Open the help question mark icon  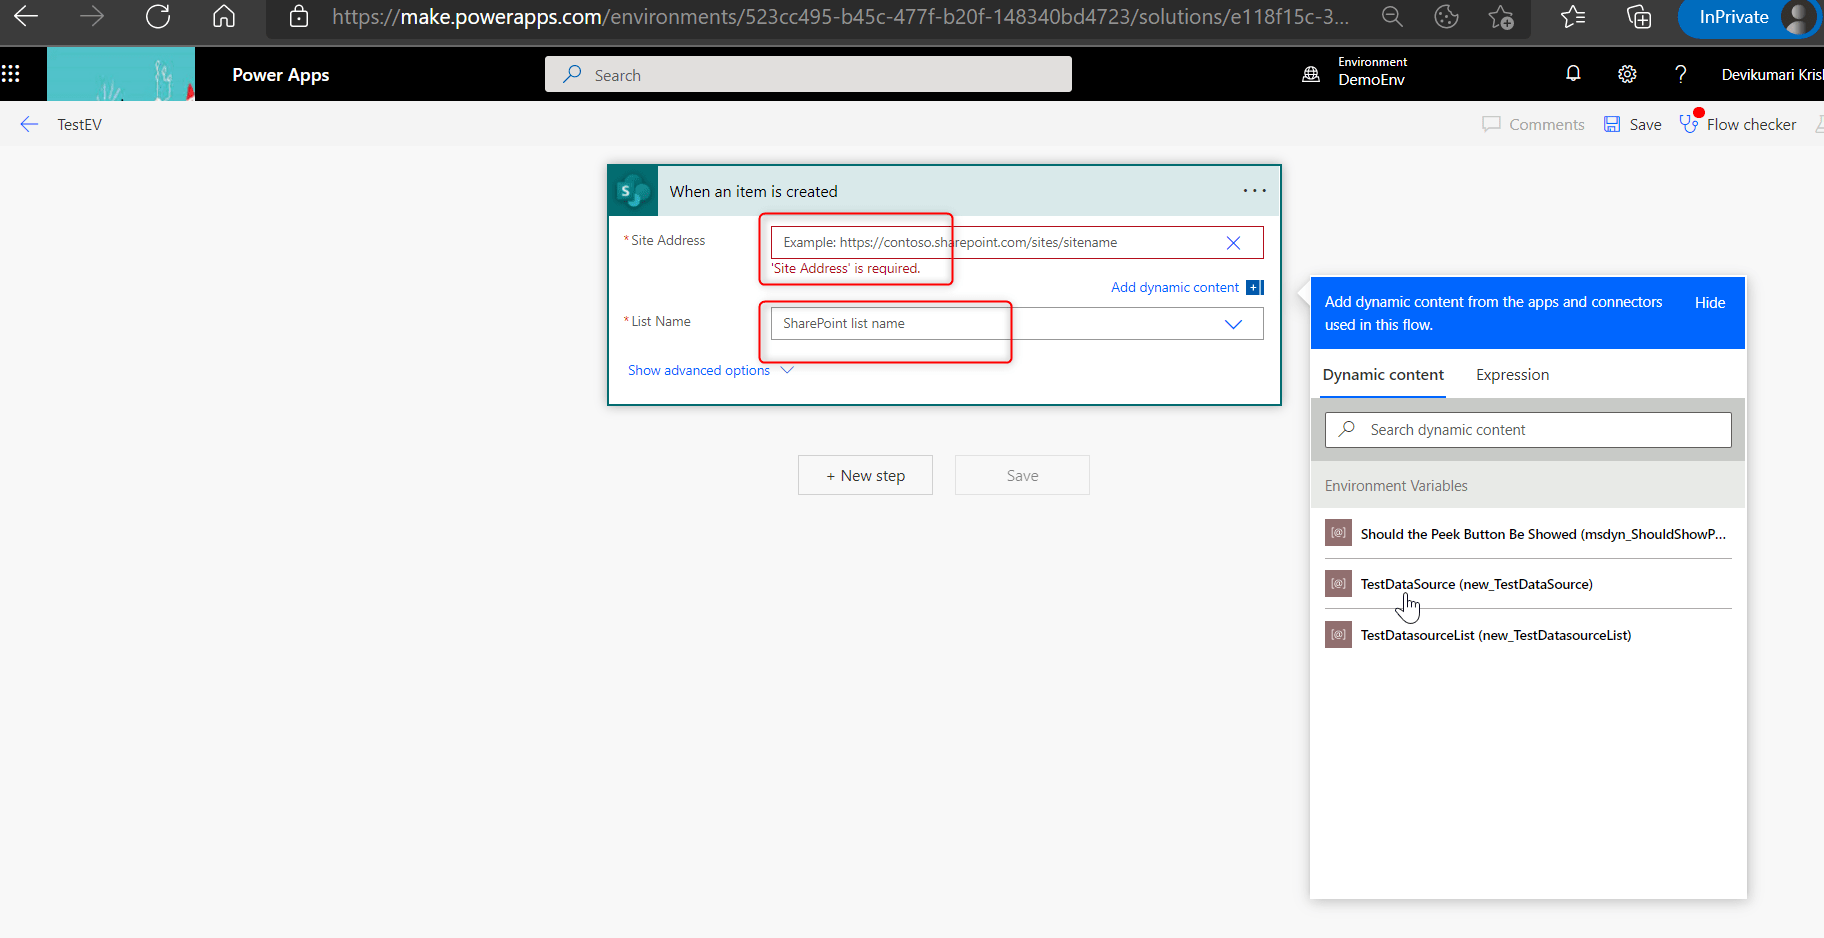(x=1681, y=74)
